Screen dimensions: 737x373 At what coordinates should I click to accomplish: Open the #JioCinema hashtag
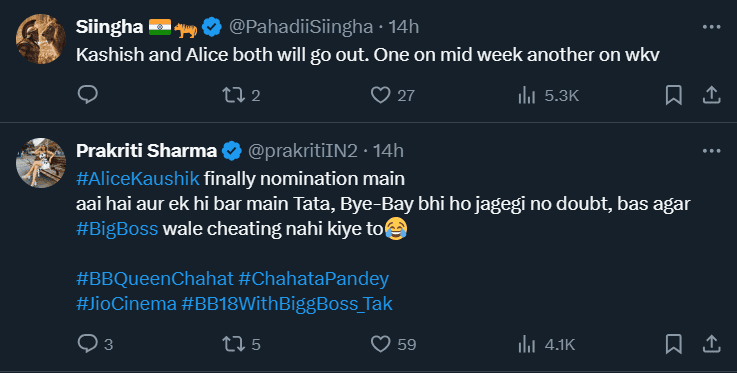[126, 303]
